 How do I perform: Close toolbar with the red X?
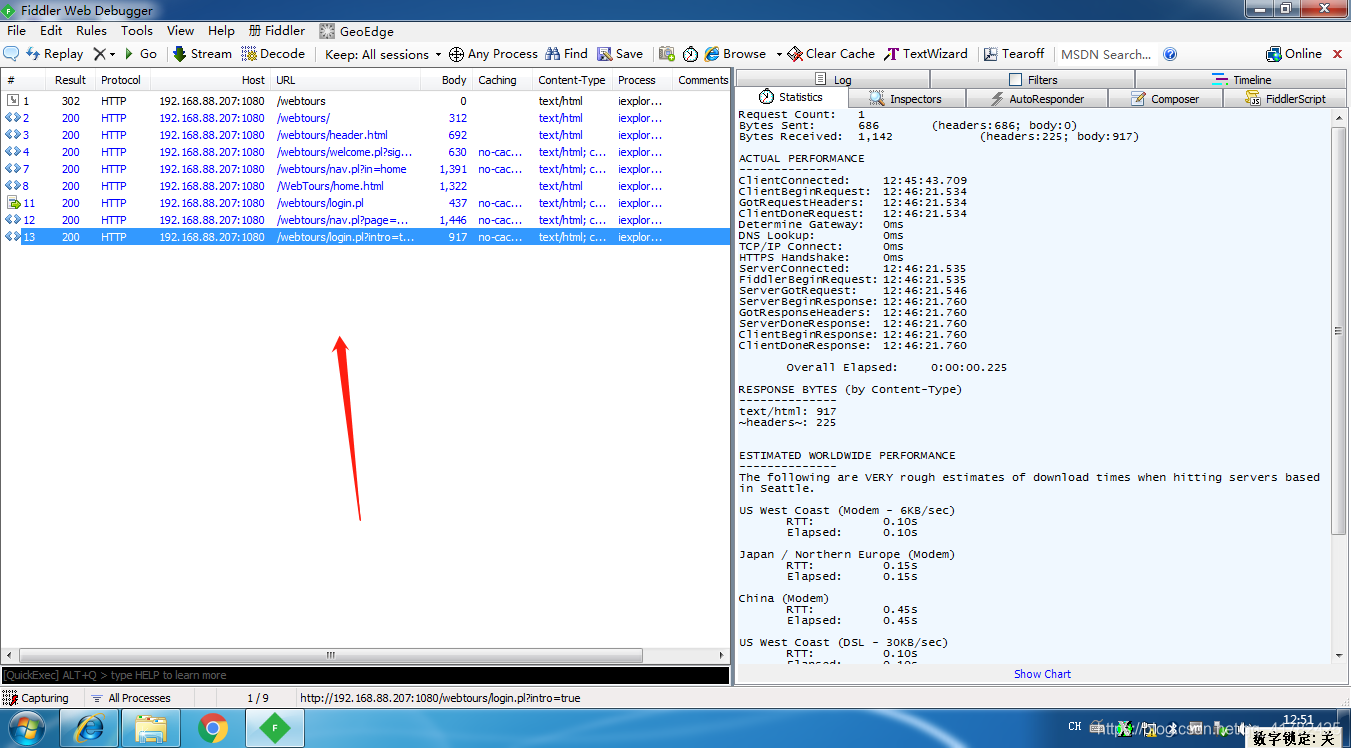tap(1339, 54)
